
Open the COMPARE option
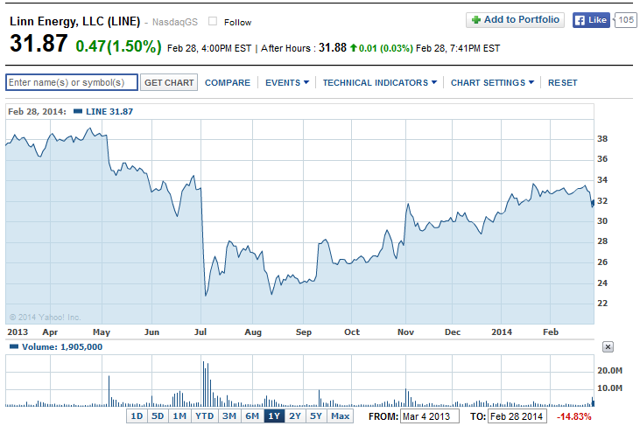tap(227, 83)
